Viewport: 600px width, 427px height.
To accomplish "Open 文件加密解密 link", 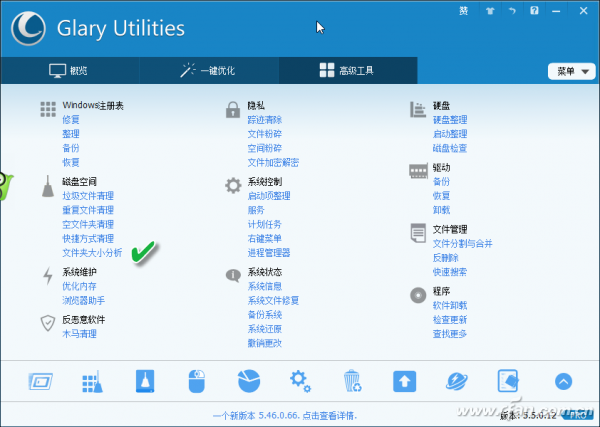I will [x=273, y=163].
